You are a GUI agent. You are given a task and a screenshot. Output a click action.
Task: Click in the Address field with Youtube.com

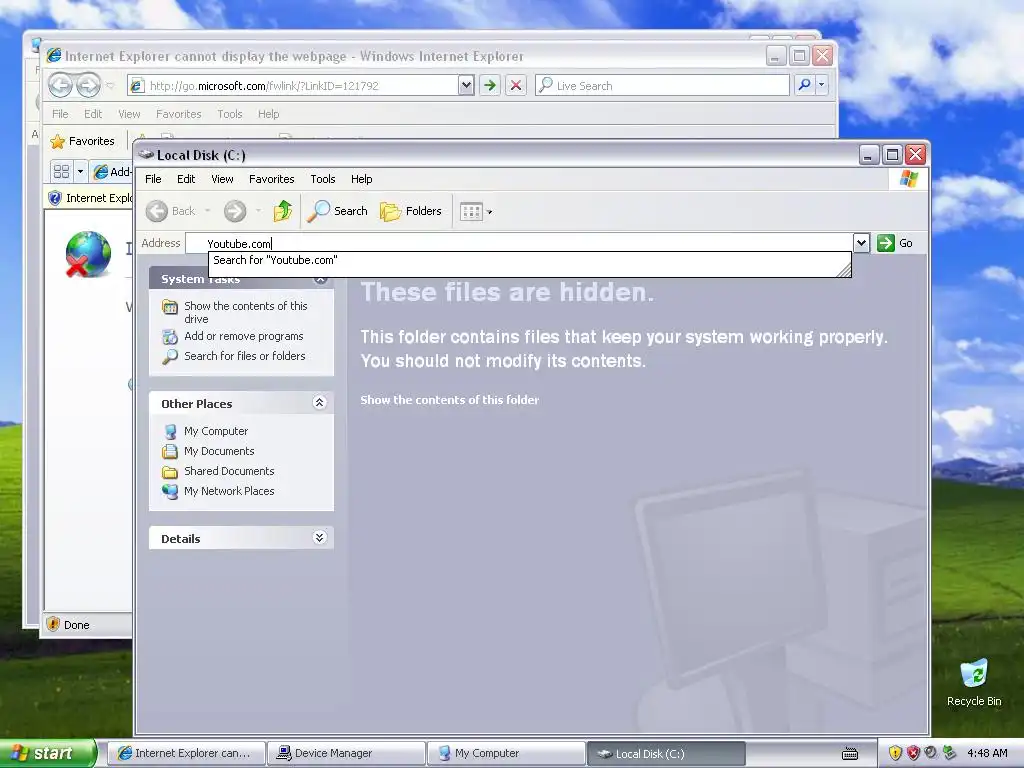[519, 243]
